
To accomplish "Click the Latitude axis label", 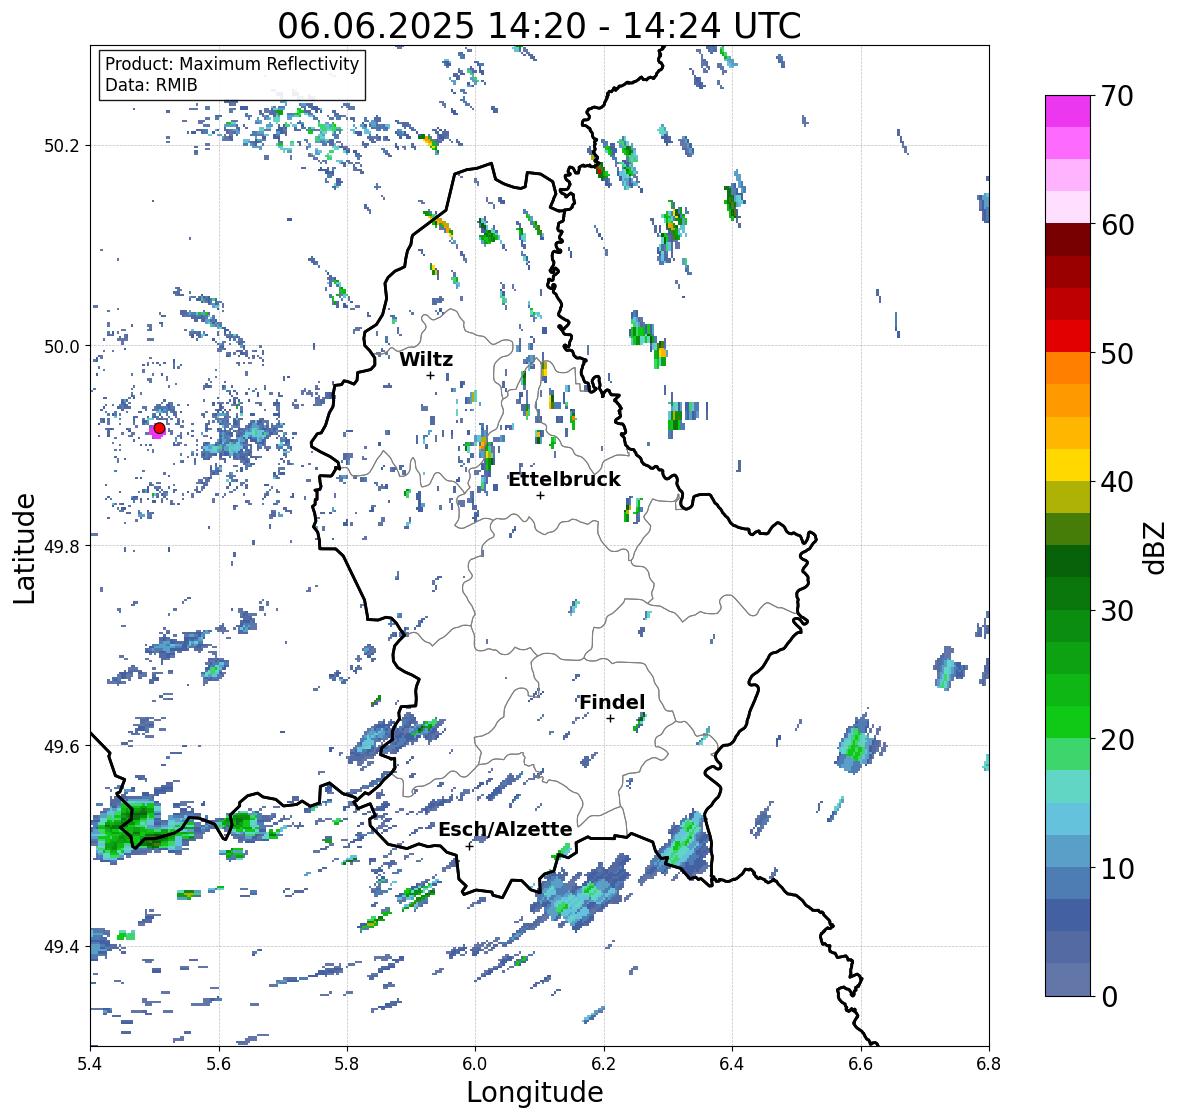I will tap(24, 549).
